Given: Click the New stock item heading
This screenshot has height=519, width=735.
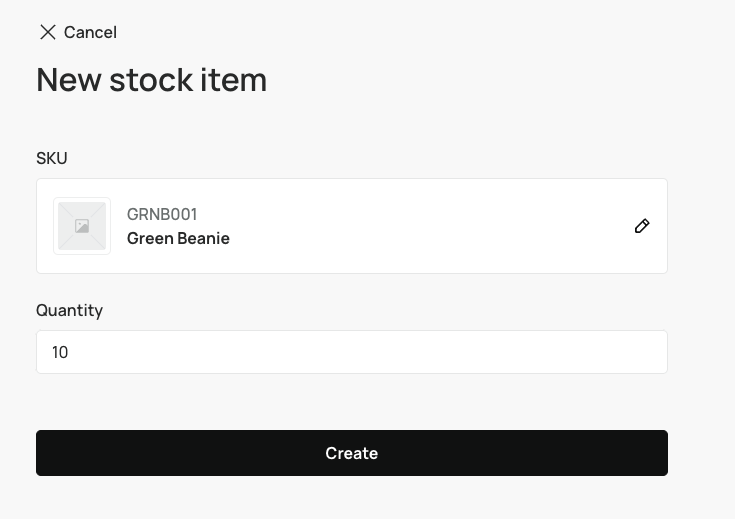Looking at the screenshot, I should [x=151, y=79].
